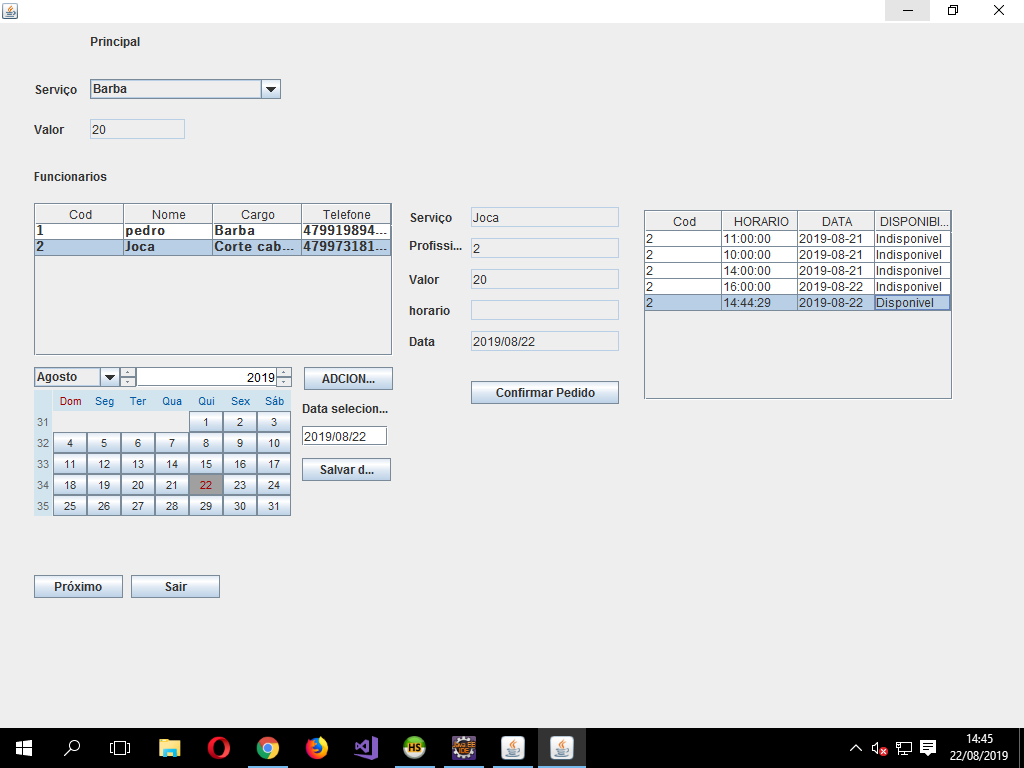
Task: Click the Serviço text field showing Joca
Action: [545, 217]
